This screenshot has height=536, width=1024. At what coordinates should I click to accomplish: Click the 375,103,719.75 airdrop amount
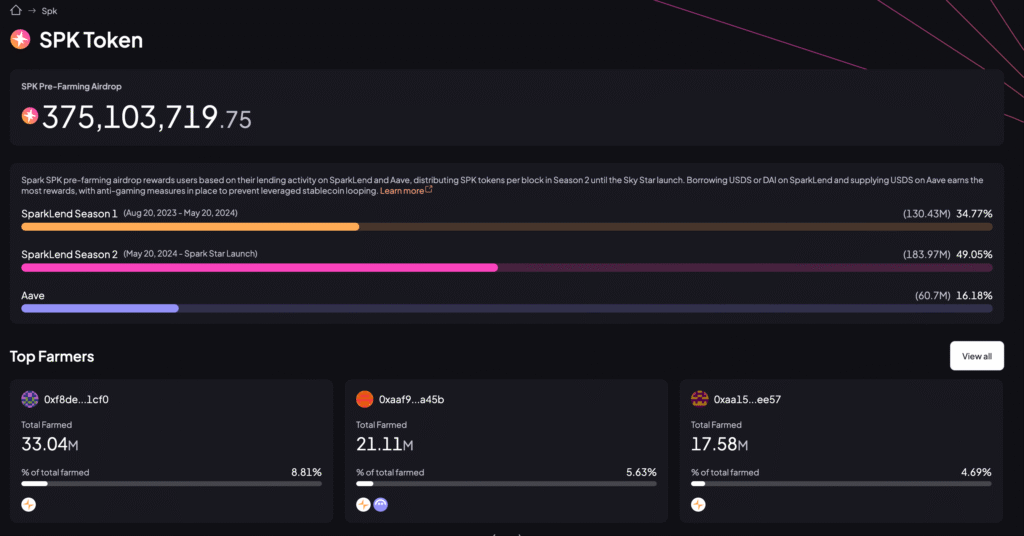click(146, 118)
